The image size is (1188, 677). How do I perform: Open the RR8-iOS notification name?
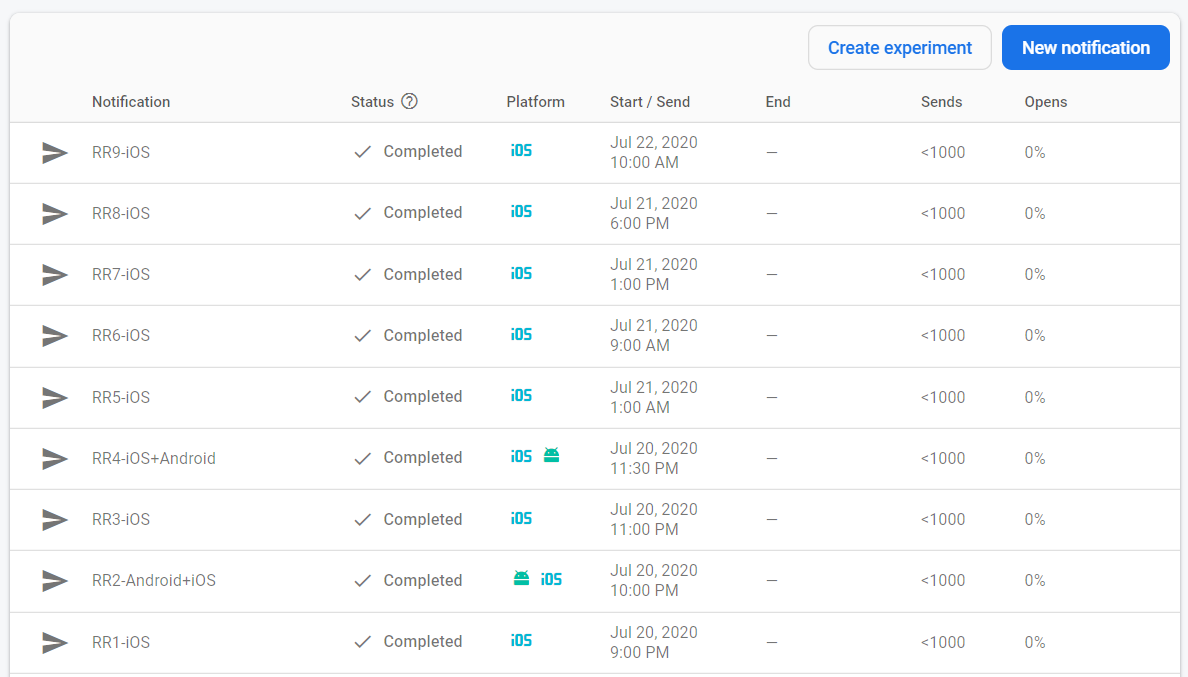pyautogui.click(x=121, y=214)
